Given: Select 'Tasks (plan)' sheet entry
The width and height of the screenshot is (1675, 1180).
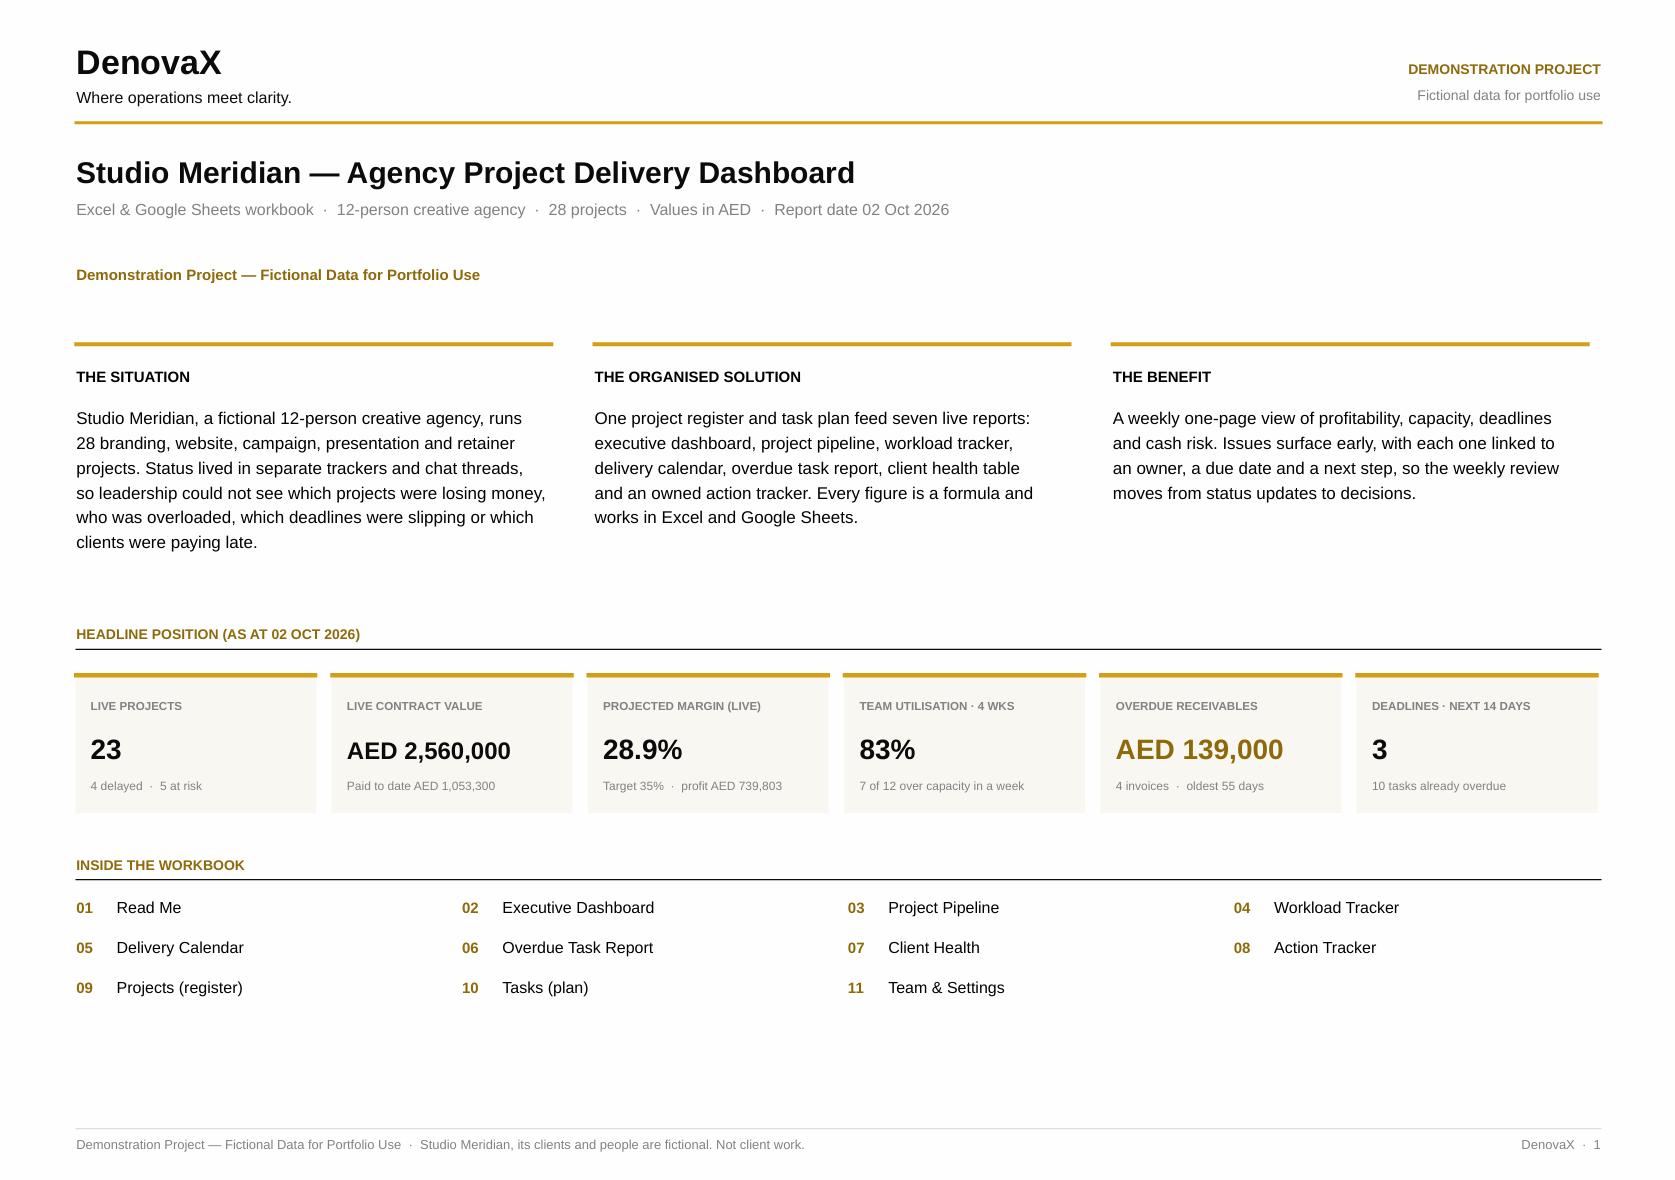Looking at the screenshot, I should click(x=525, y=988).
